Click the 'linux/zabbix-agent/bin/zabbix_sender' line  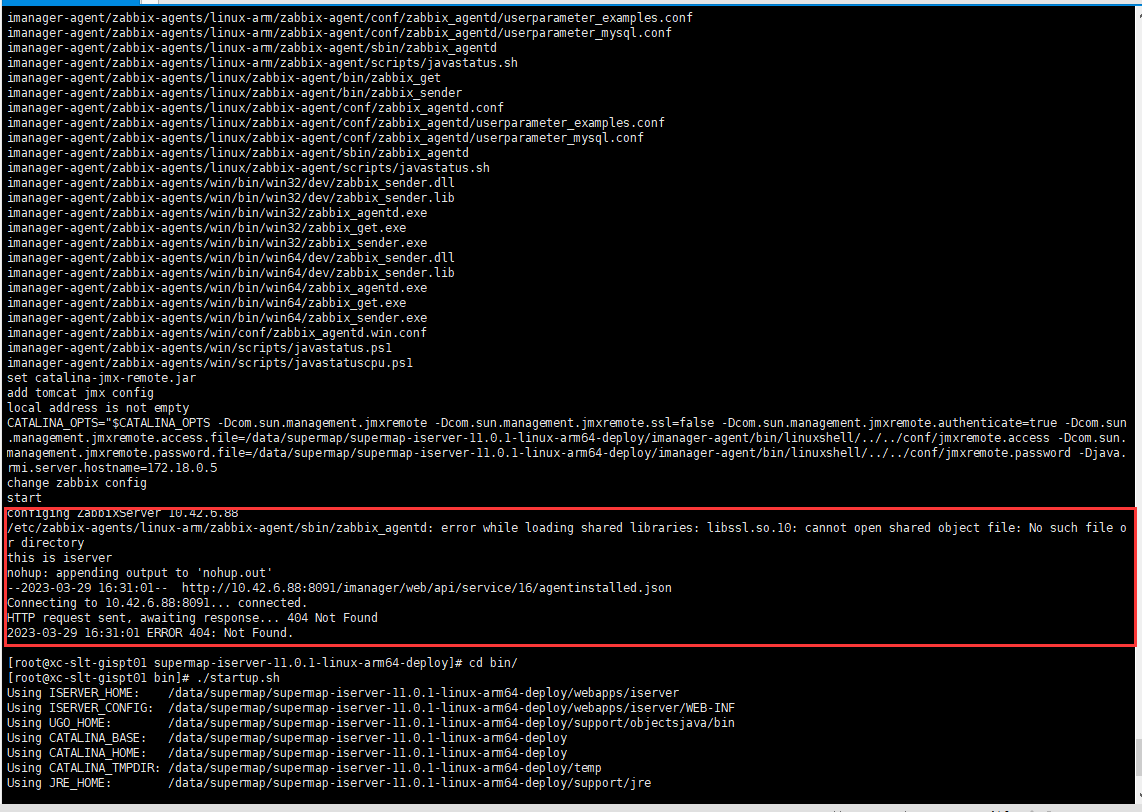click(234, 93)
